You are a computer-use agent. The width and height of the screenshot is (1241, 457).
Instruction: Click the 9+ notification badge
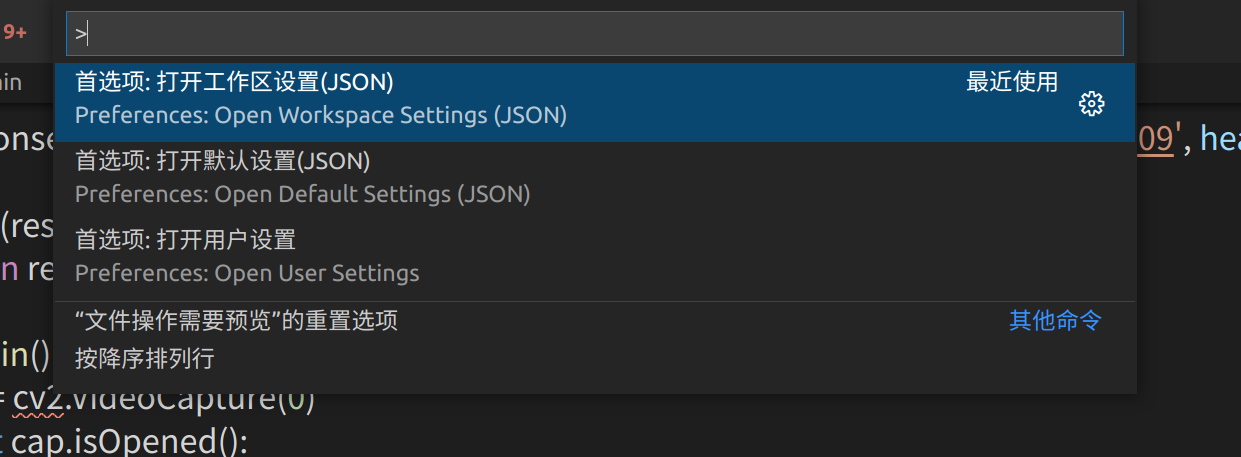tap(15, 32)
